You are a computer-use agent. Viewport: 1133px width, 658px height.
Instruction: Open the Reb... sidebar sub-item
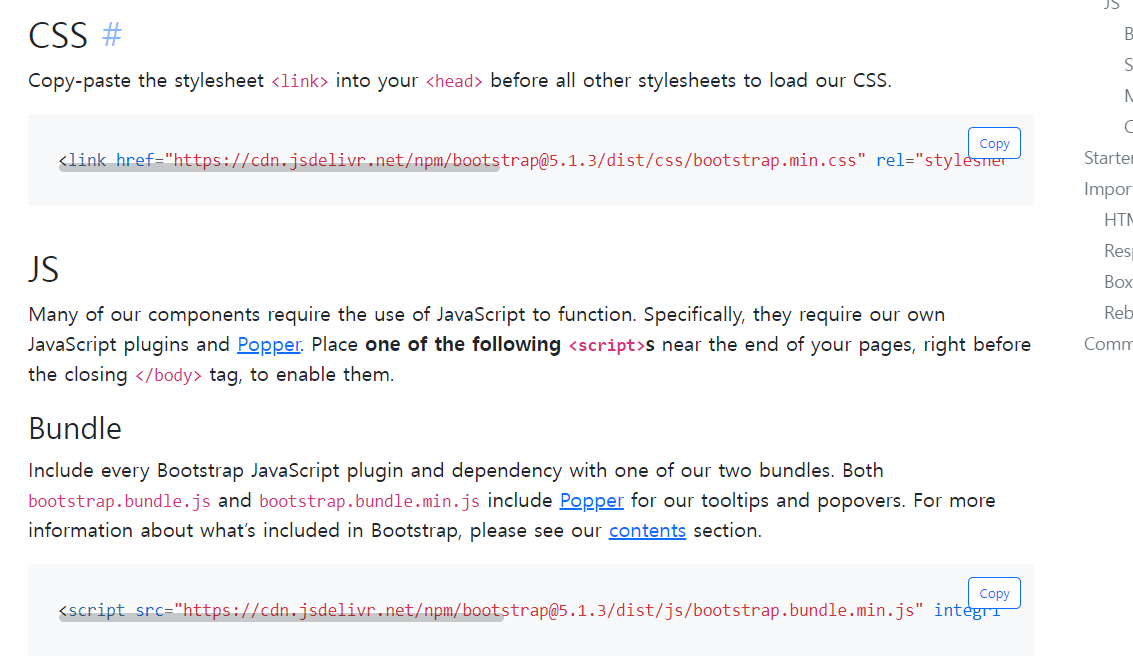(1118, 313)
